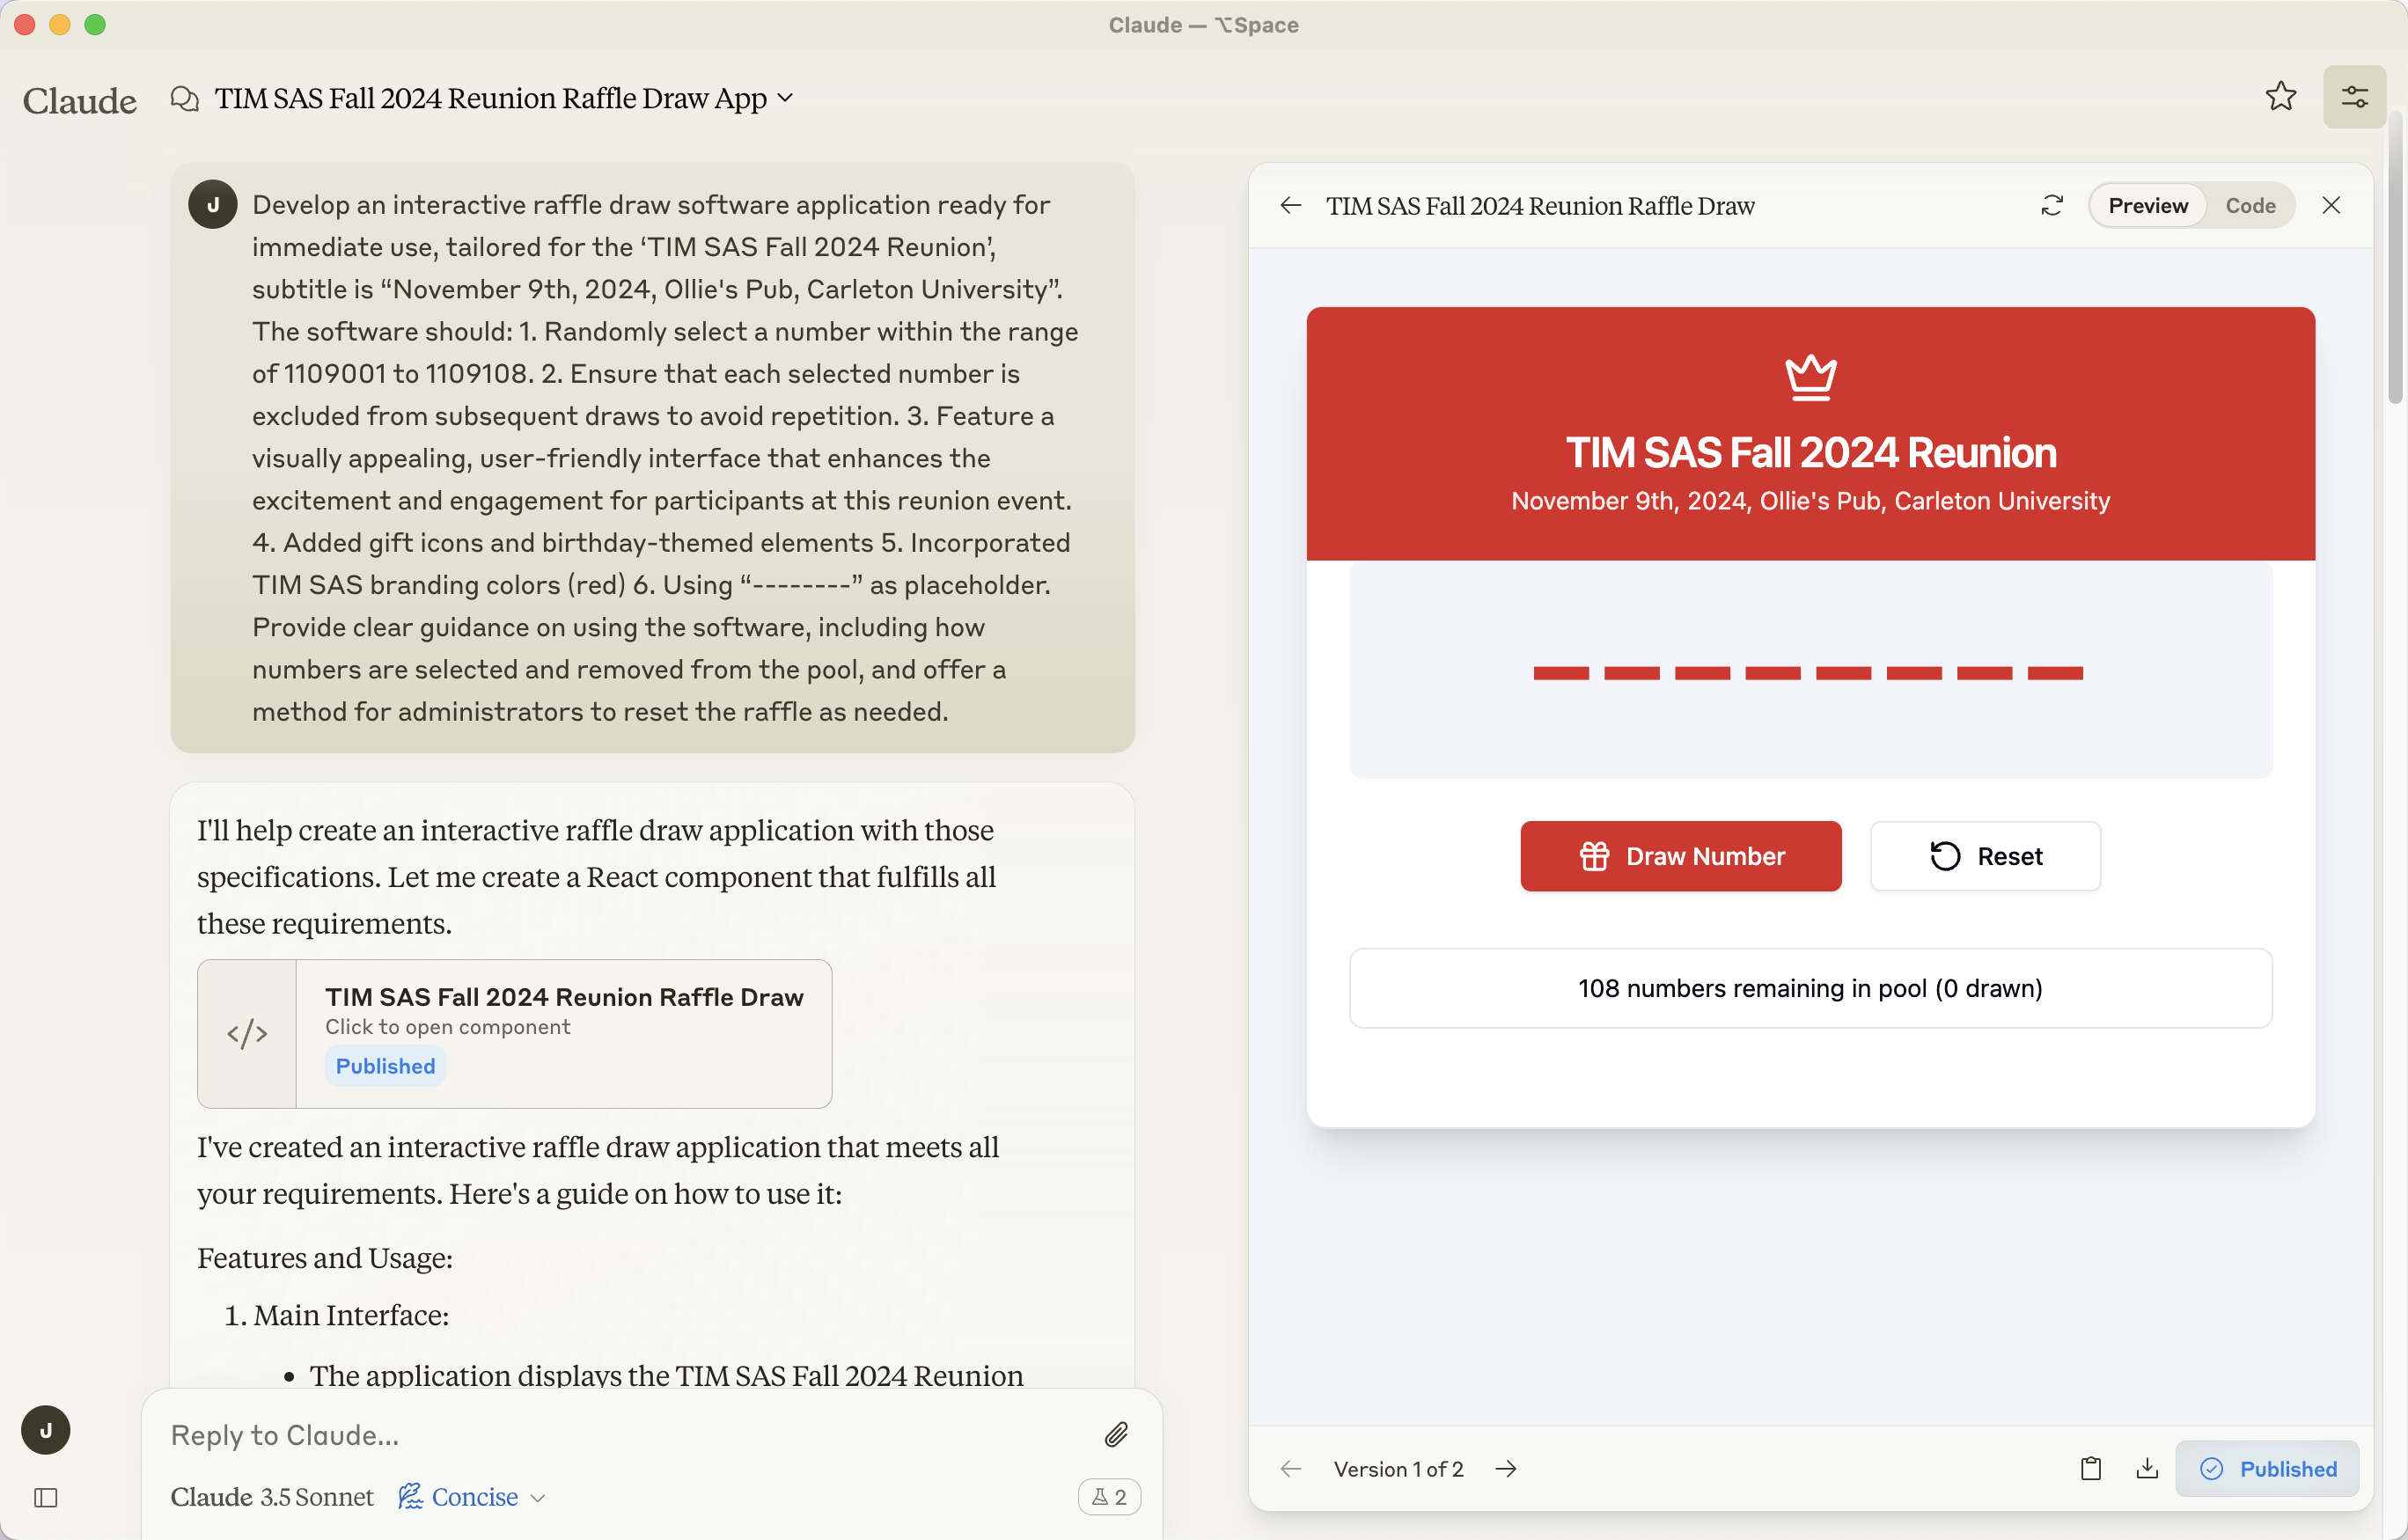Viewport: 2408px width, 1540px height.
Task: Star this conversation
Action: [x=2281, y=97]
